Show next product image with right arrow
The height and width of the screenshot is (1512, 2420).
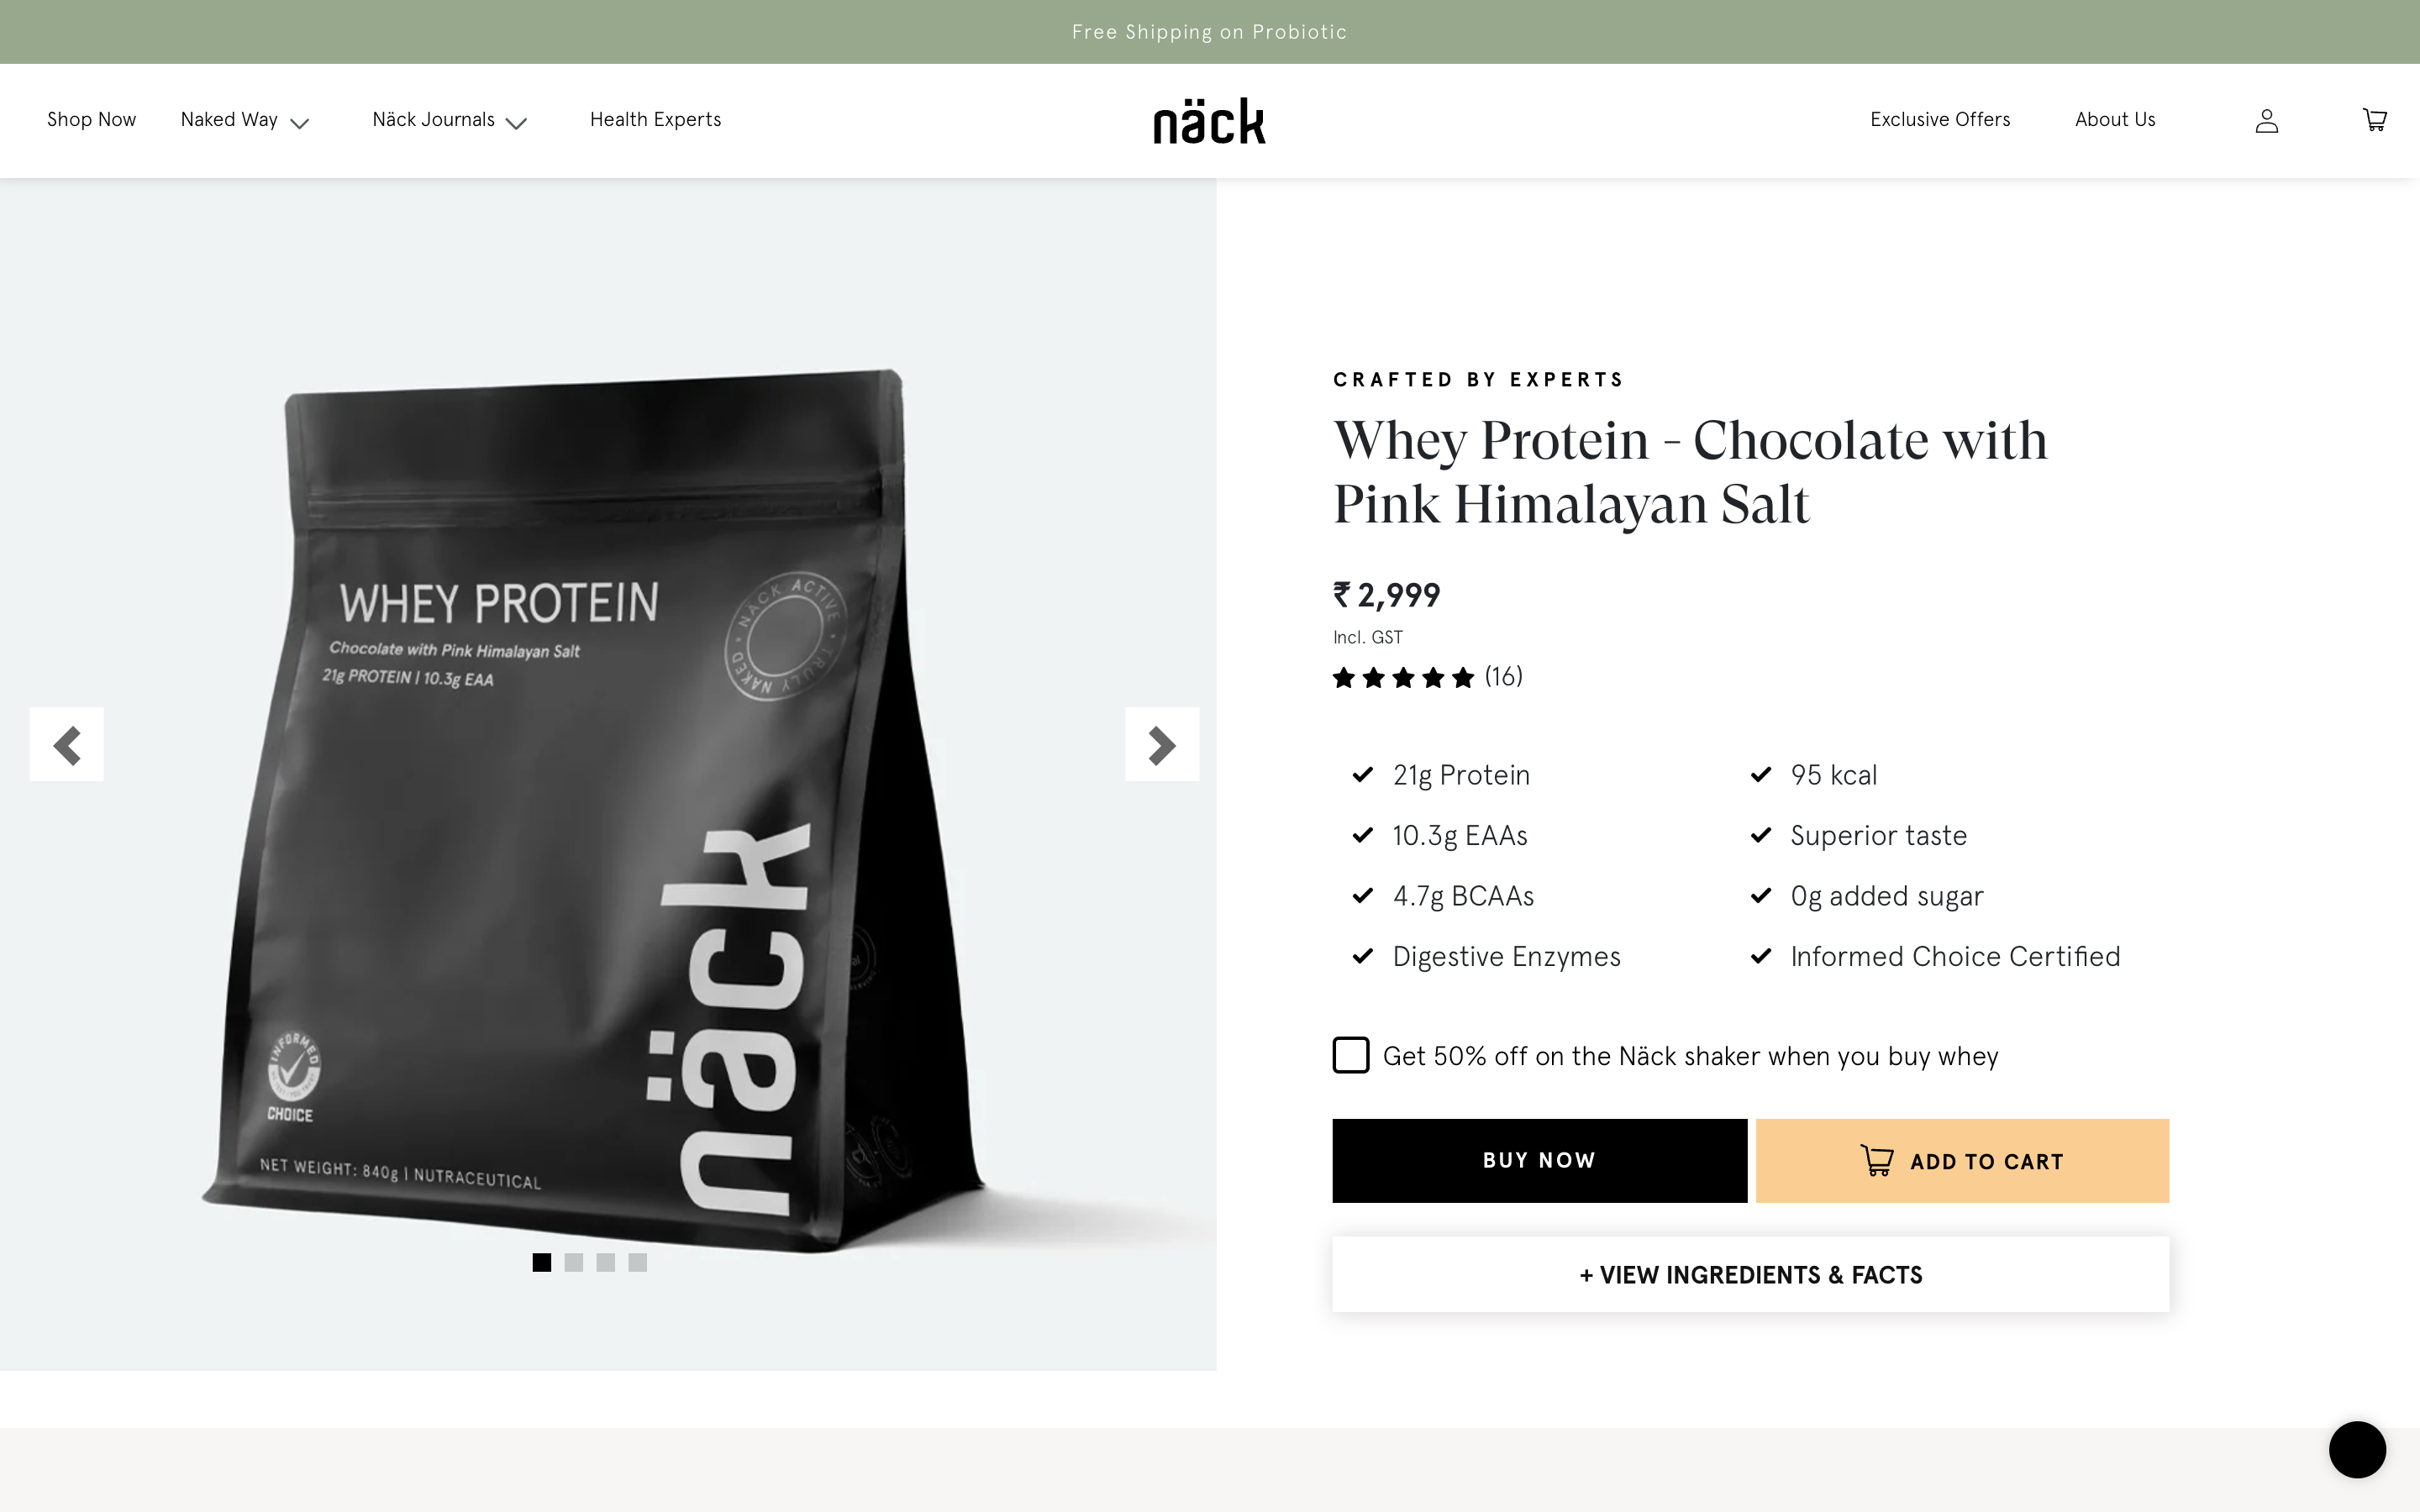coord(1162,744)
